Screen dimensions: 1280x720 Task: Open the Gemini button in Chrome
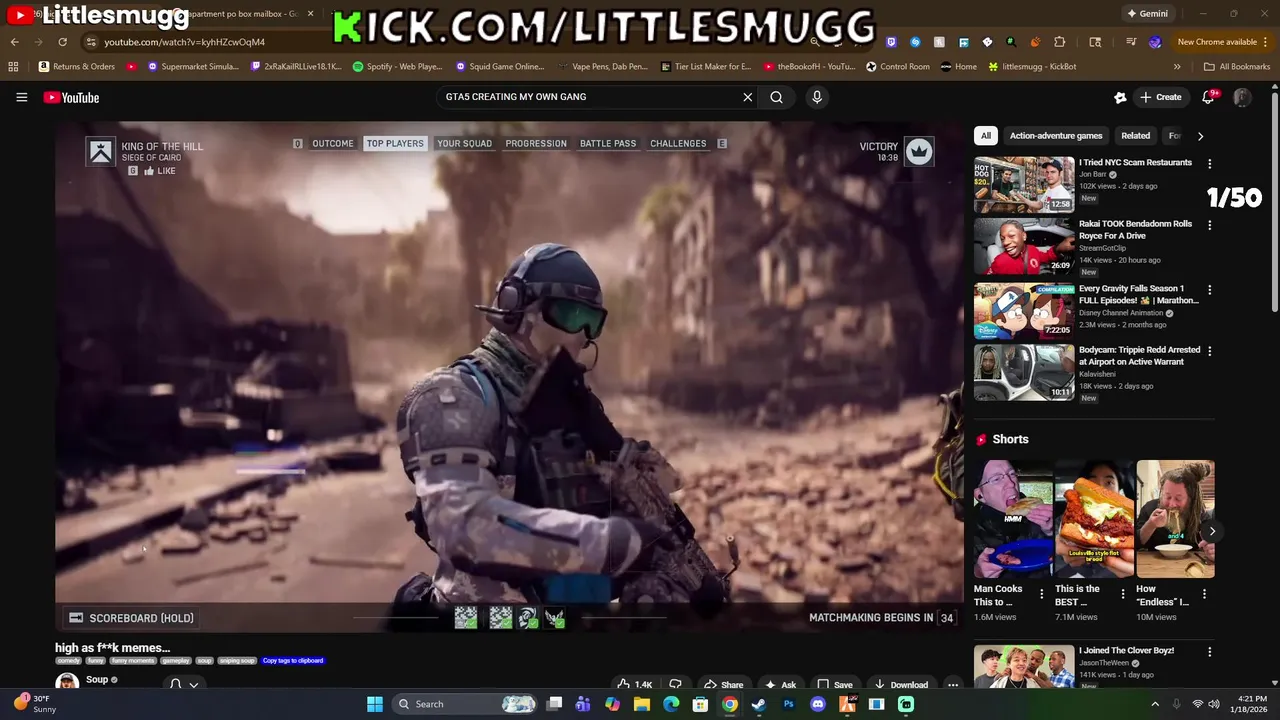[x=1147, y=14]
